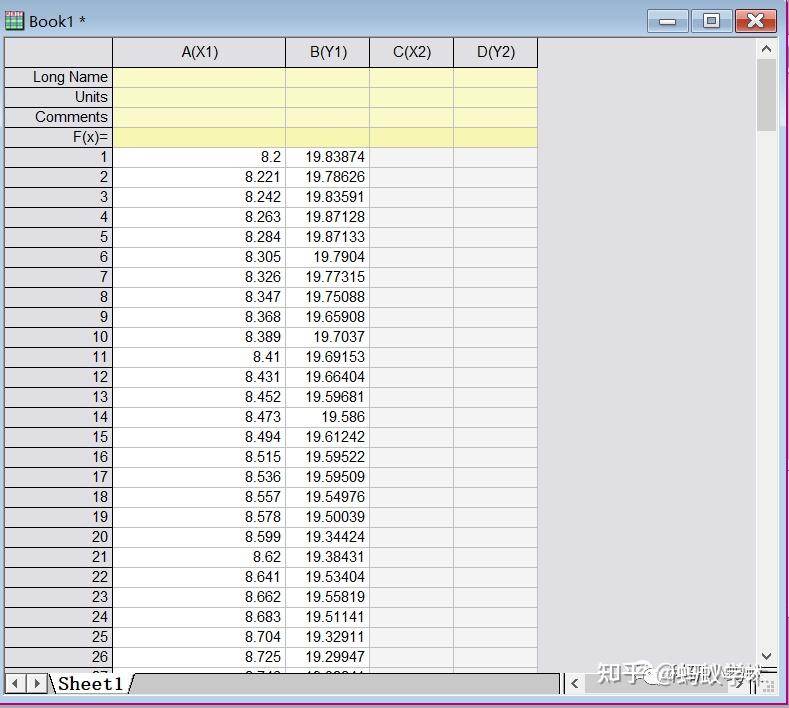Click the vertical scrollbar thumb
789x708 pixels.
tap(766, 95)
